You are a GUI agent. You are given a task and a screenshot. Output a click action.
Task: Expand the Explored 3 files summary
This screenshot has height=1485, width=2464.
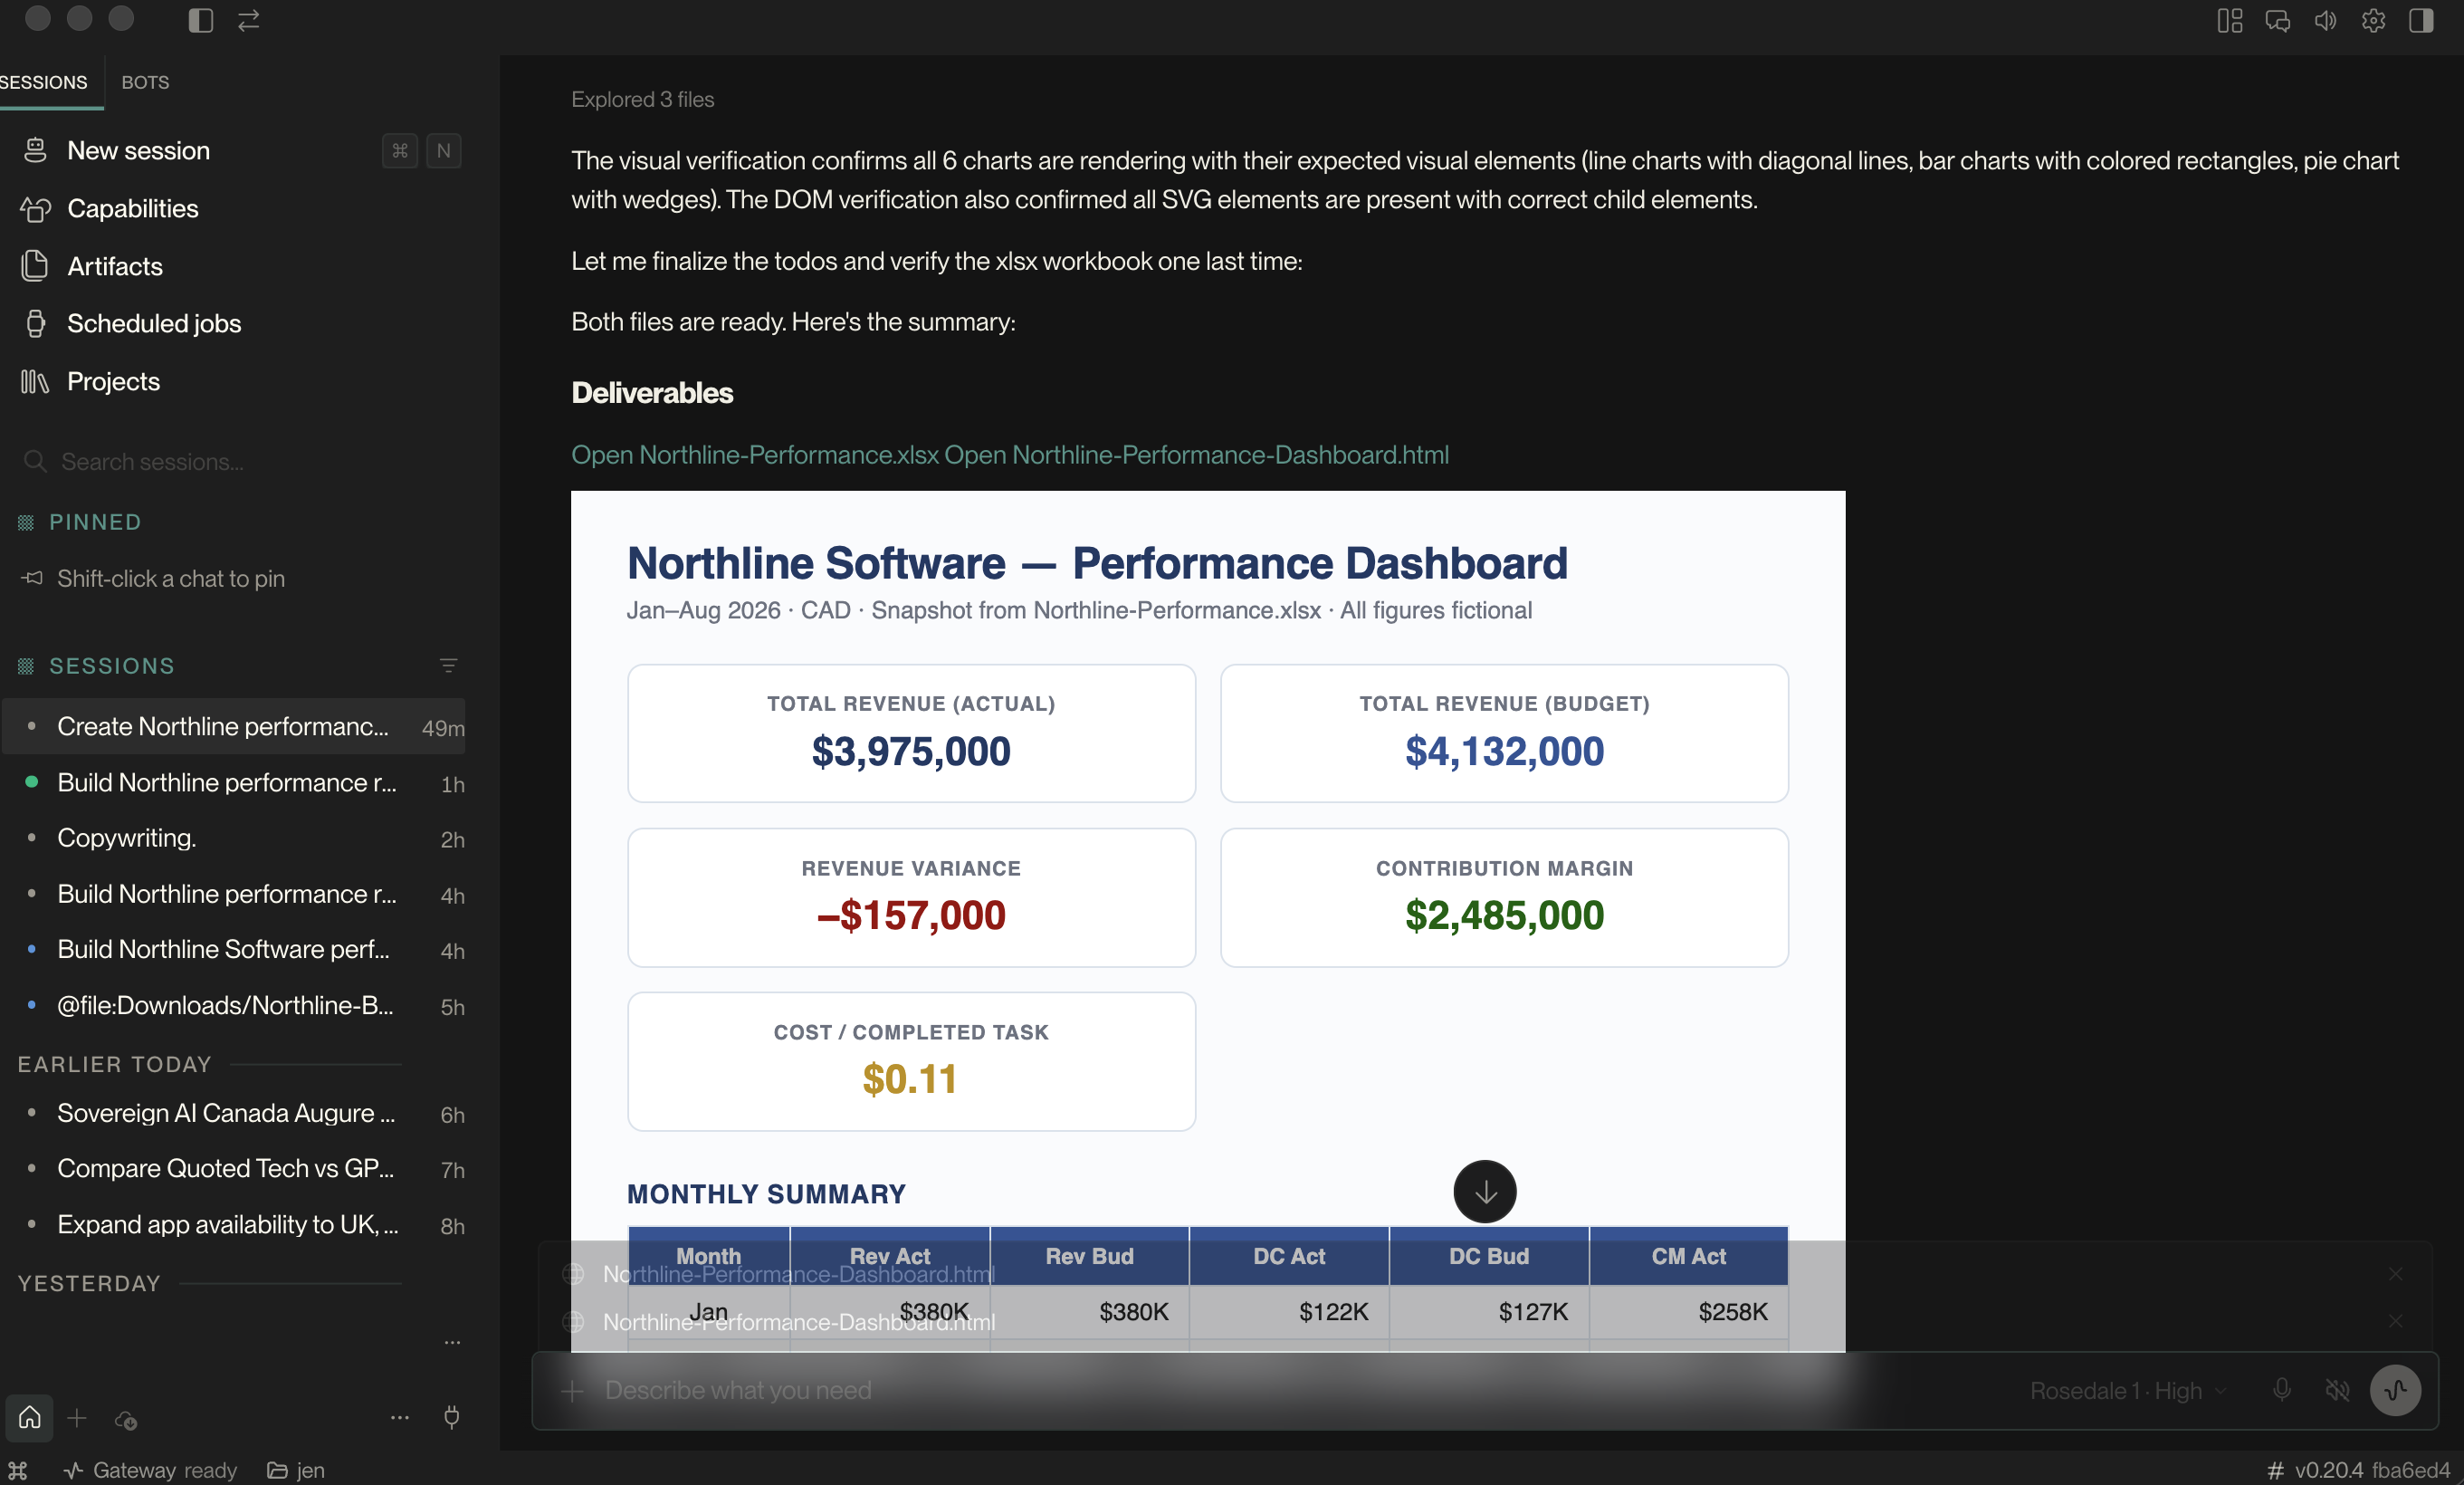[643, 99]
